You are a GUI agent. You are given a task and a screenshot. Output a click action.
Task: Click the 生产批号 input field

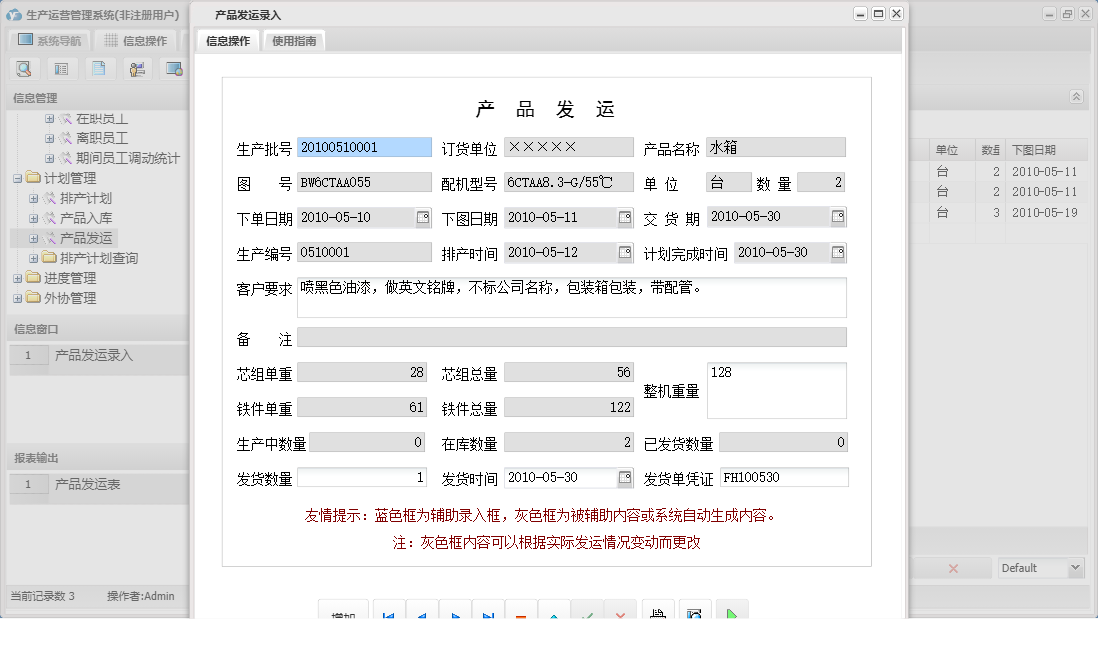coord(363,147)
